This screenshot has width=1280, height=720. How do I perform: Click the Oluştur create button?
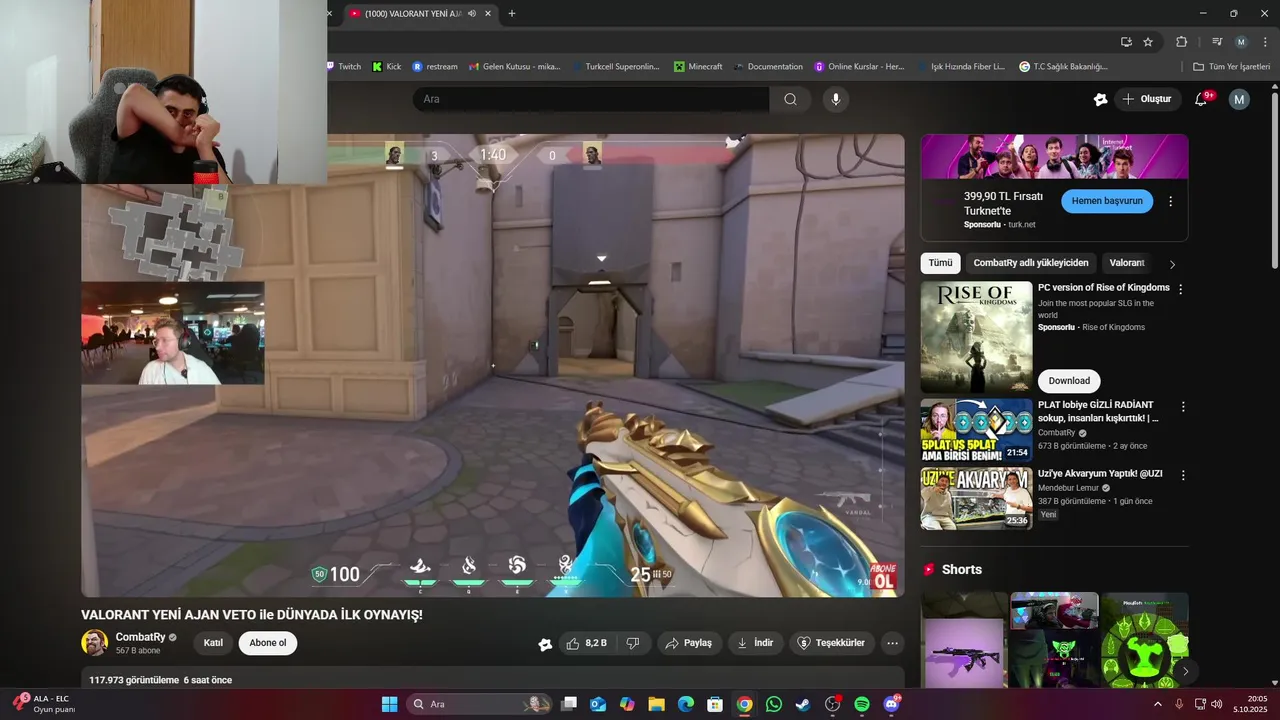pyautogui.click(x=1147, y=99)
